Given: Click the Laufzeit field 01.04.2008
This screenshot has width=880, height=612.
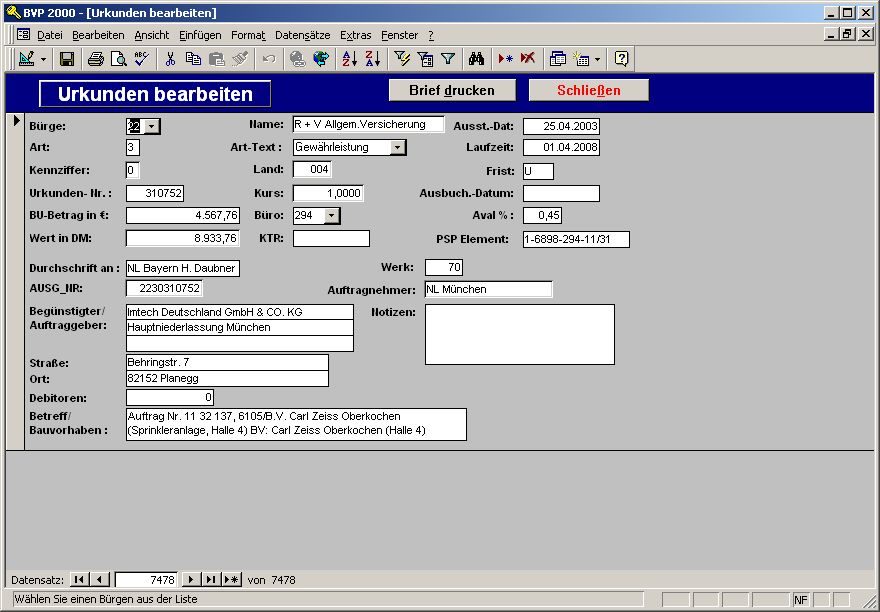Looking at the screenshot, I should click(561, 148).
